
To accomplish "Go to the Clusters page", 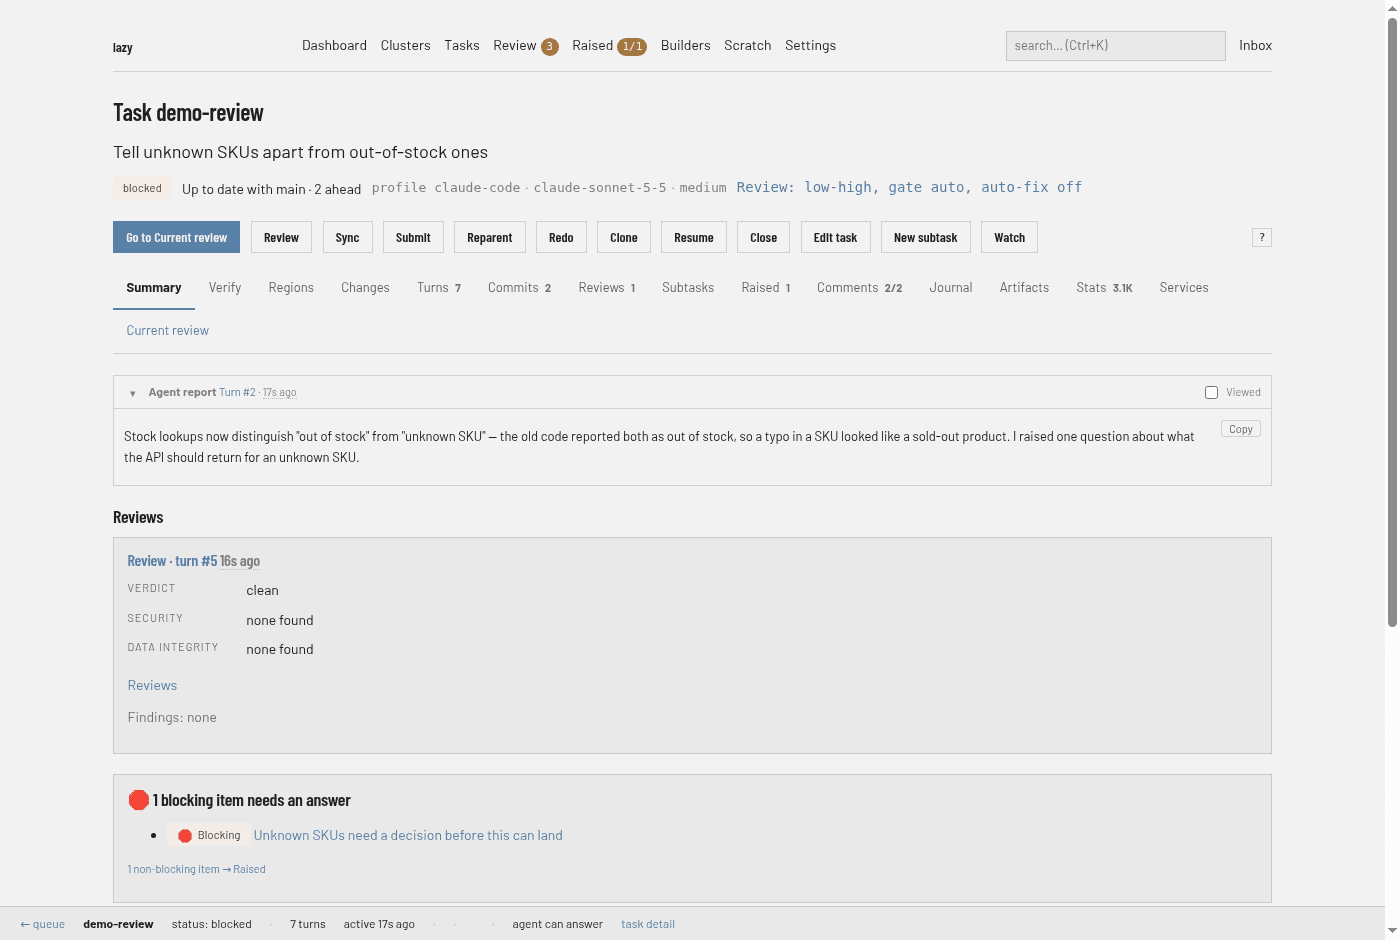I will [x=405, y=45].
